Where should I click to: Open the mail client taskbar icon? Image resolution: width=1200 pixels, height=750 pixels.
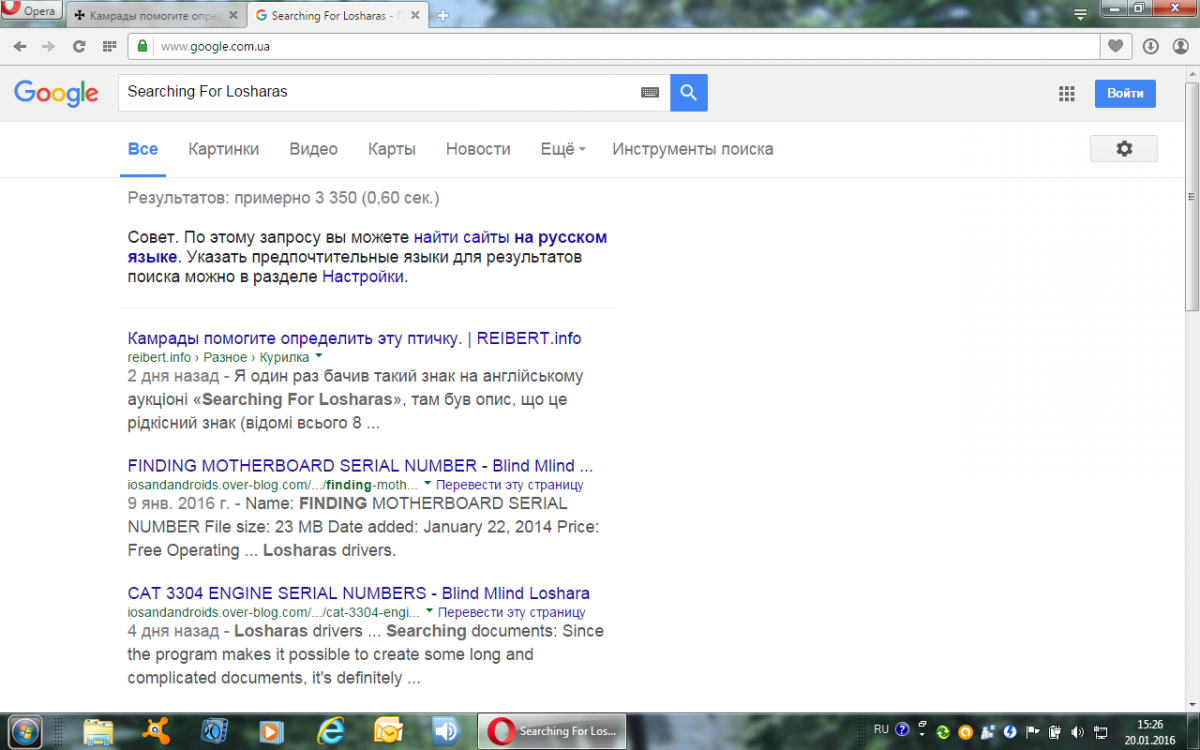point(388,731)
